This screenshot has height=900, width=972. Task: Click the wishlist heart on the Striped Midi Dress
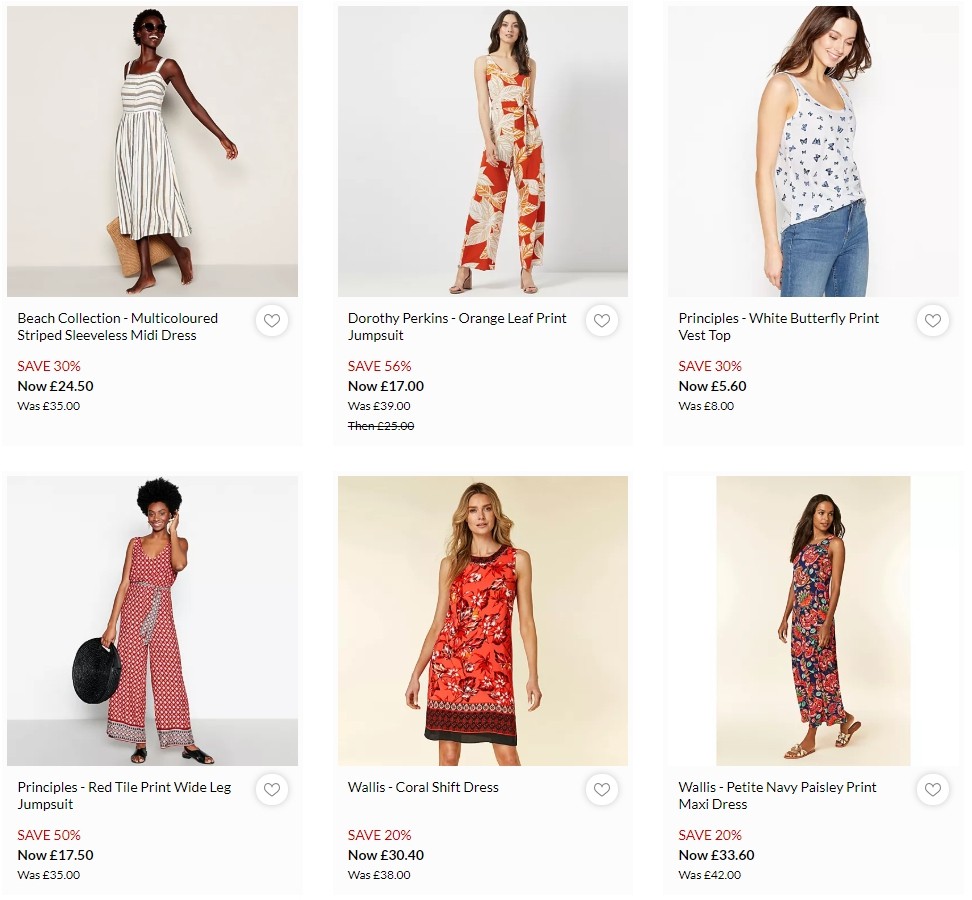click(271, 321)
